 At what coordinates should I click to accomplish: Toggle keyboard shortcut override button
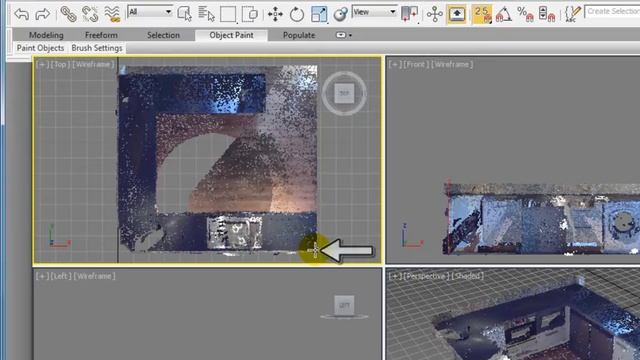pos(457,14)
